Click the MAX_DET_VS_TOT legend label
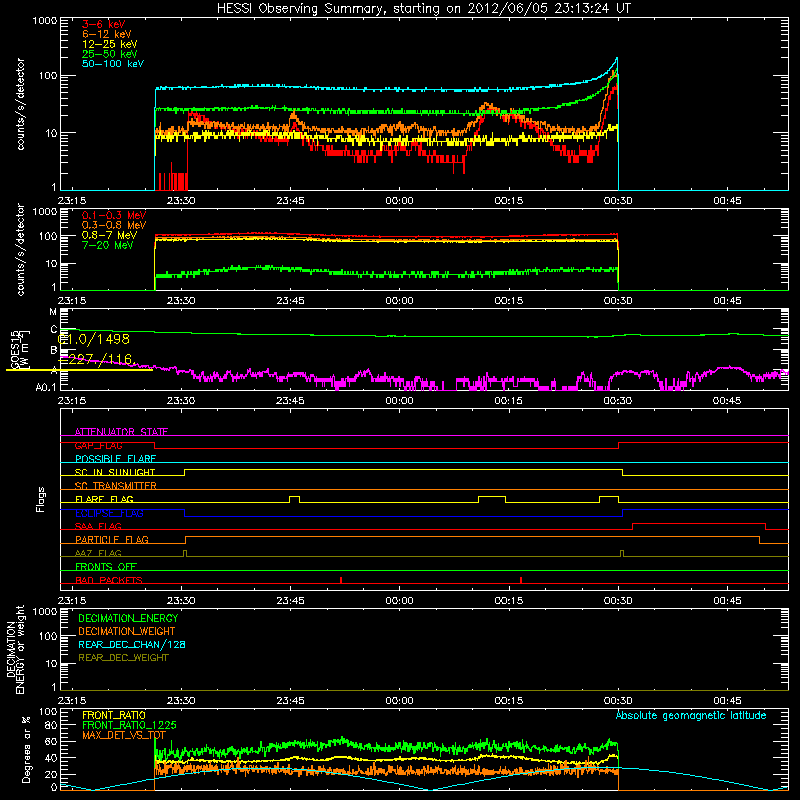 point(124,735)
